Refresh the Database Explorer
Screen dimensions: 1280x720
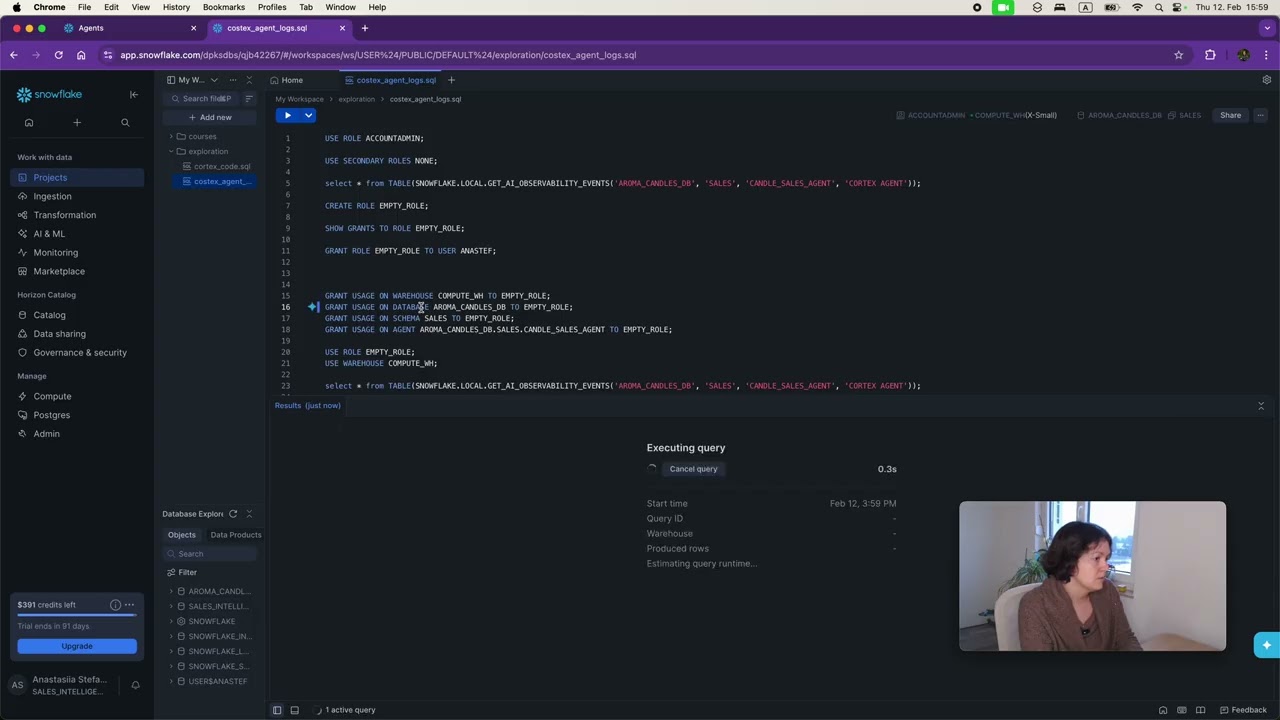coord(233,514)
